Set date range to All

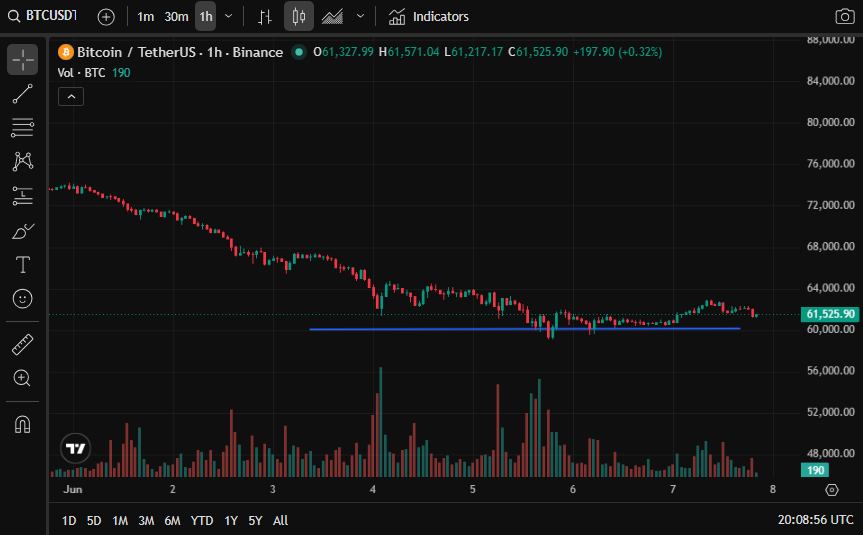click(x=281, y=521)
